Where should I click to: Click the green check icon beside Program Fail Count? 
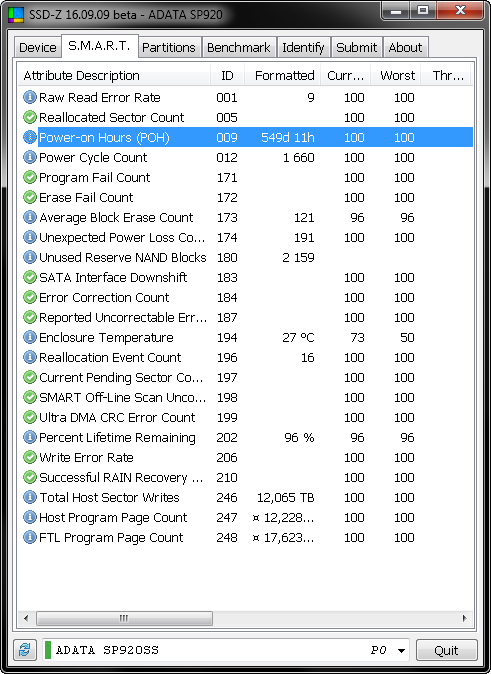tap(30, 178)
